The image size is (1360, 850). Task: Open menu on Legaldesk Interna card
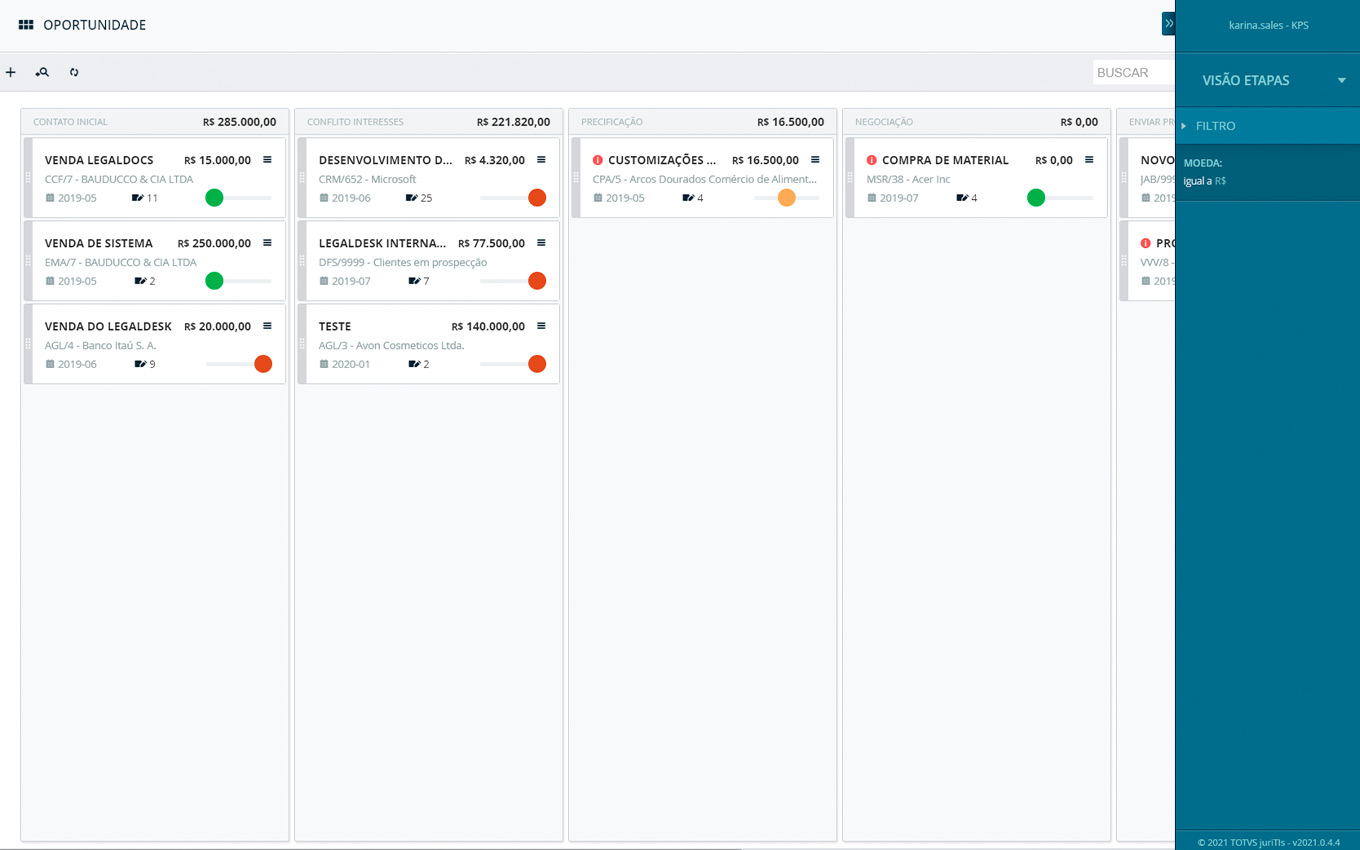[x=541, y=243]
